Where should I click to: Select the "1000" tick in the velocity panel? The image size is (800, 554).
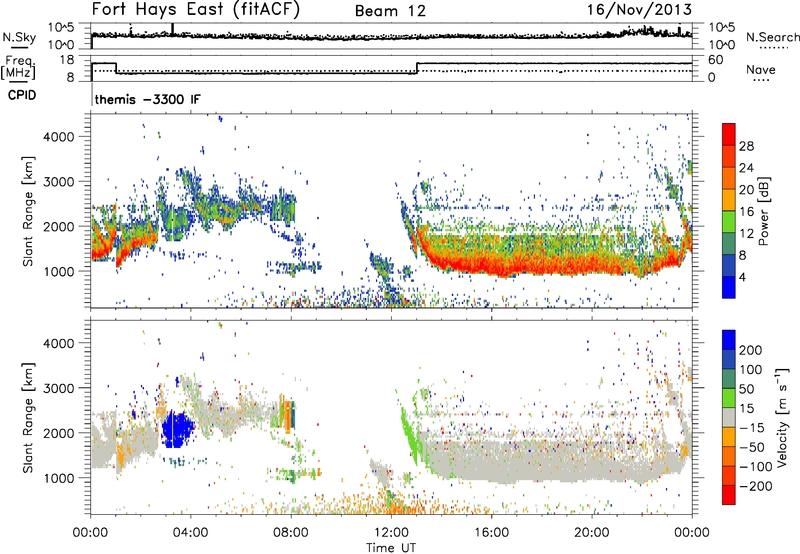[x=58, y=478]
